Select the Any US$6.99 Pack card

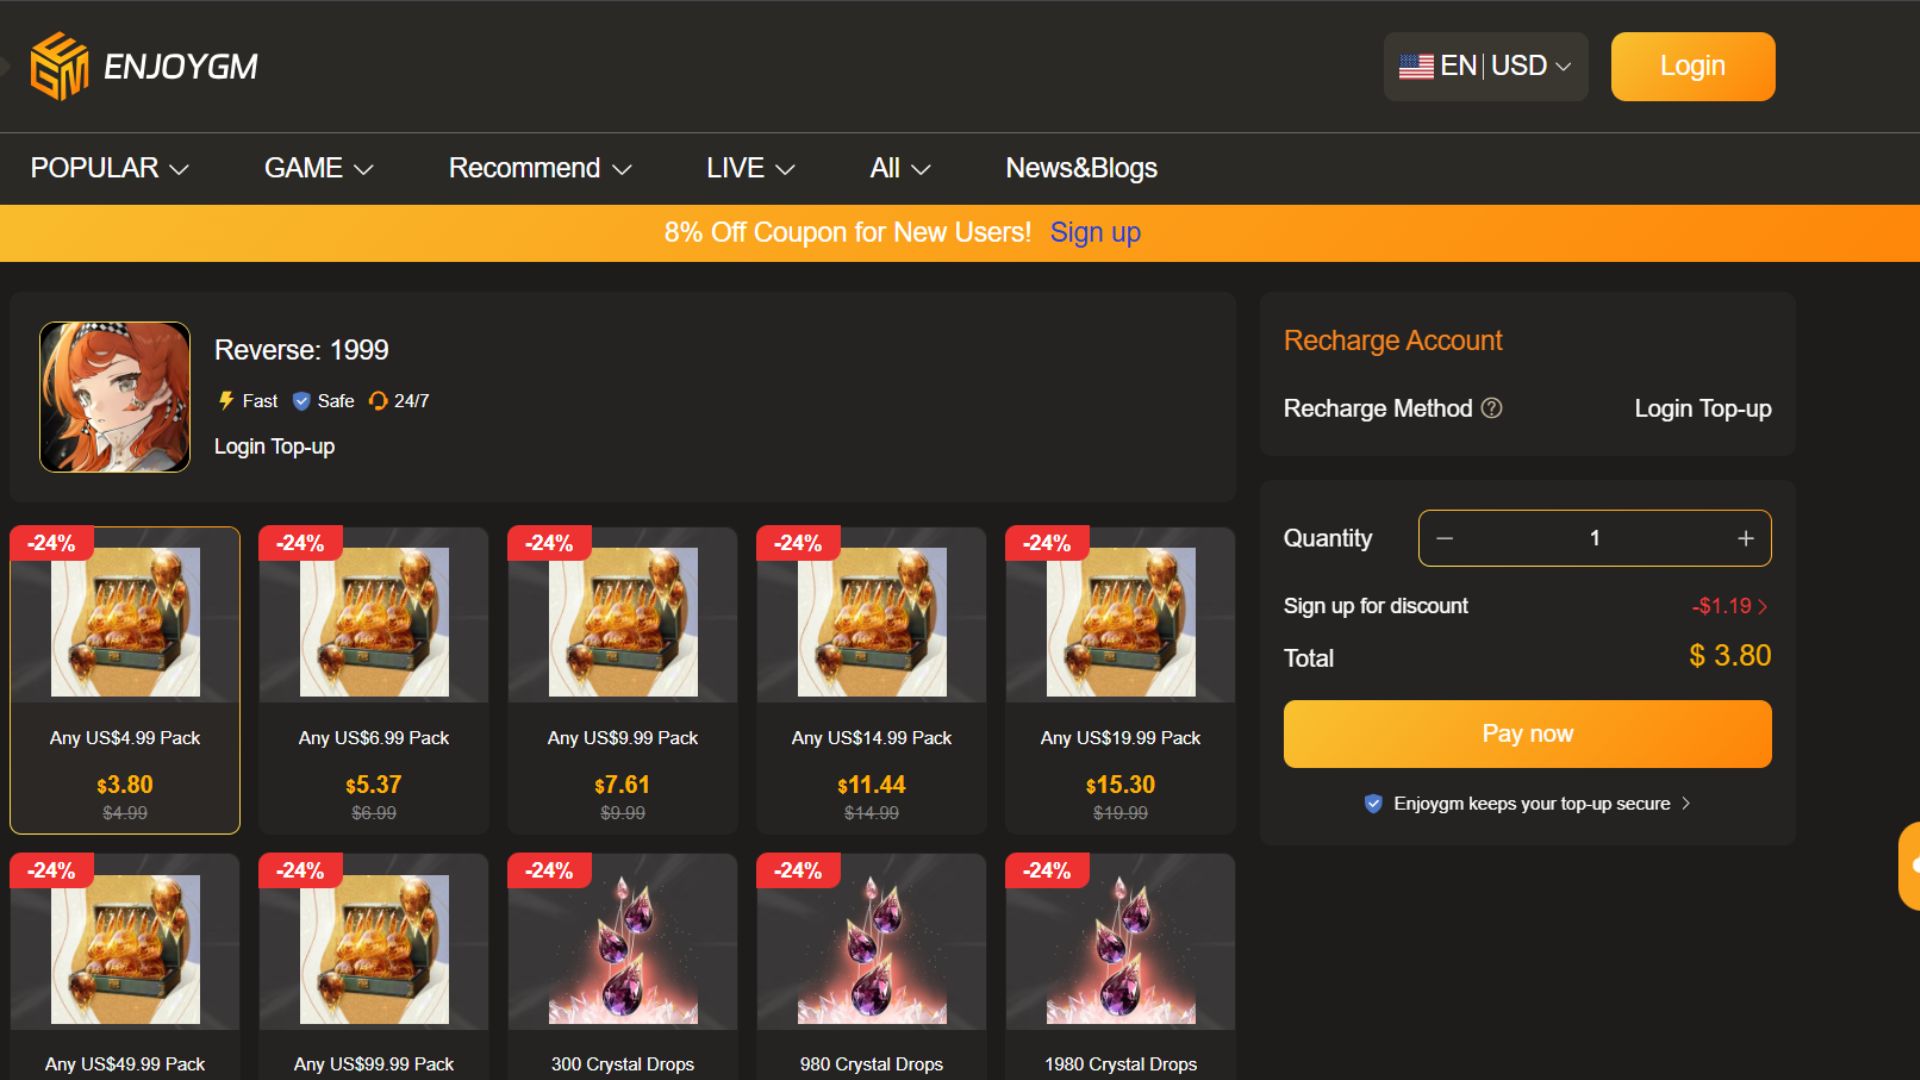pos(373,680)
